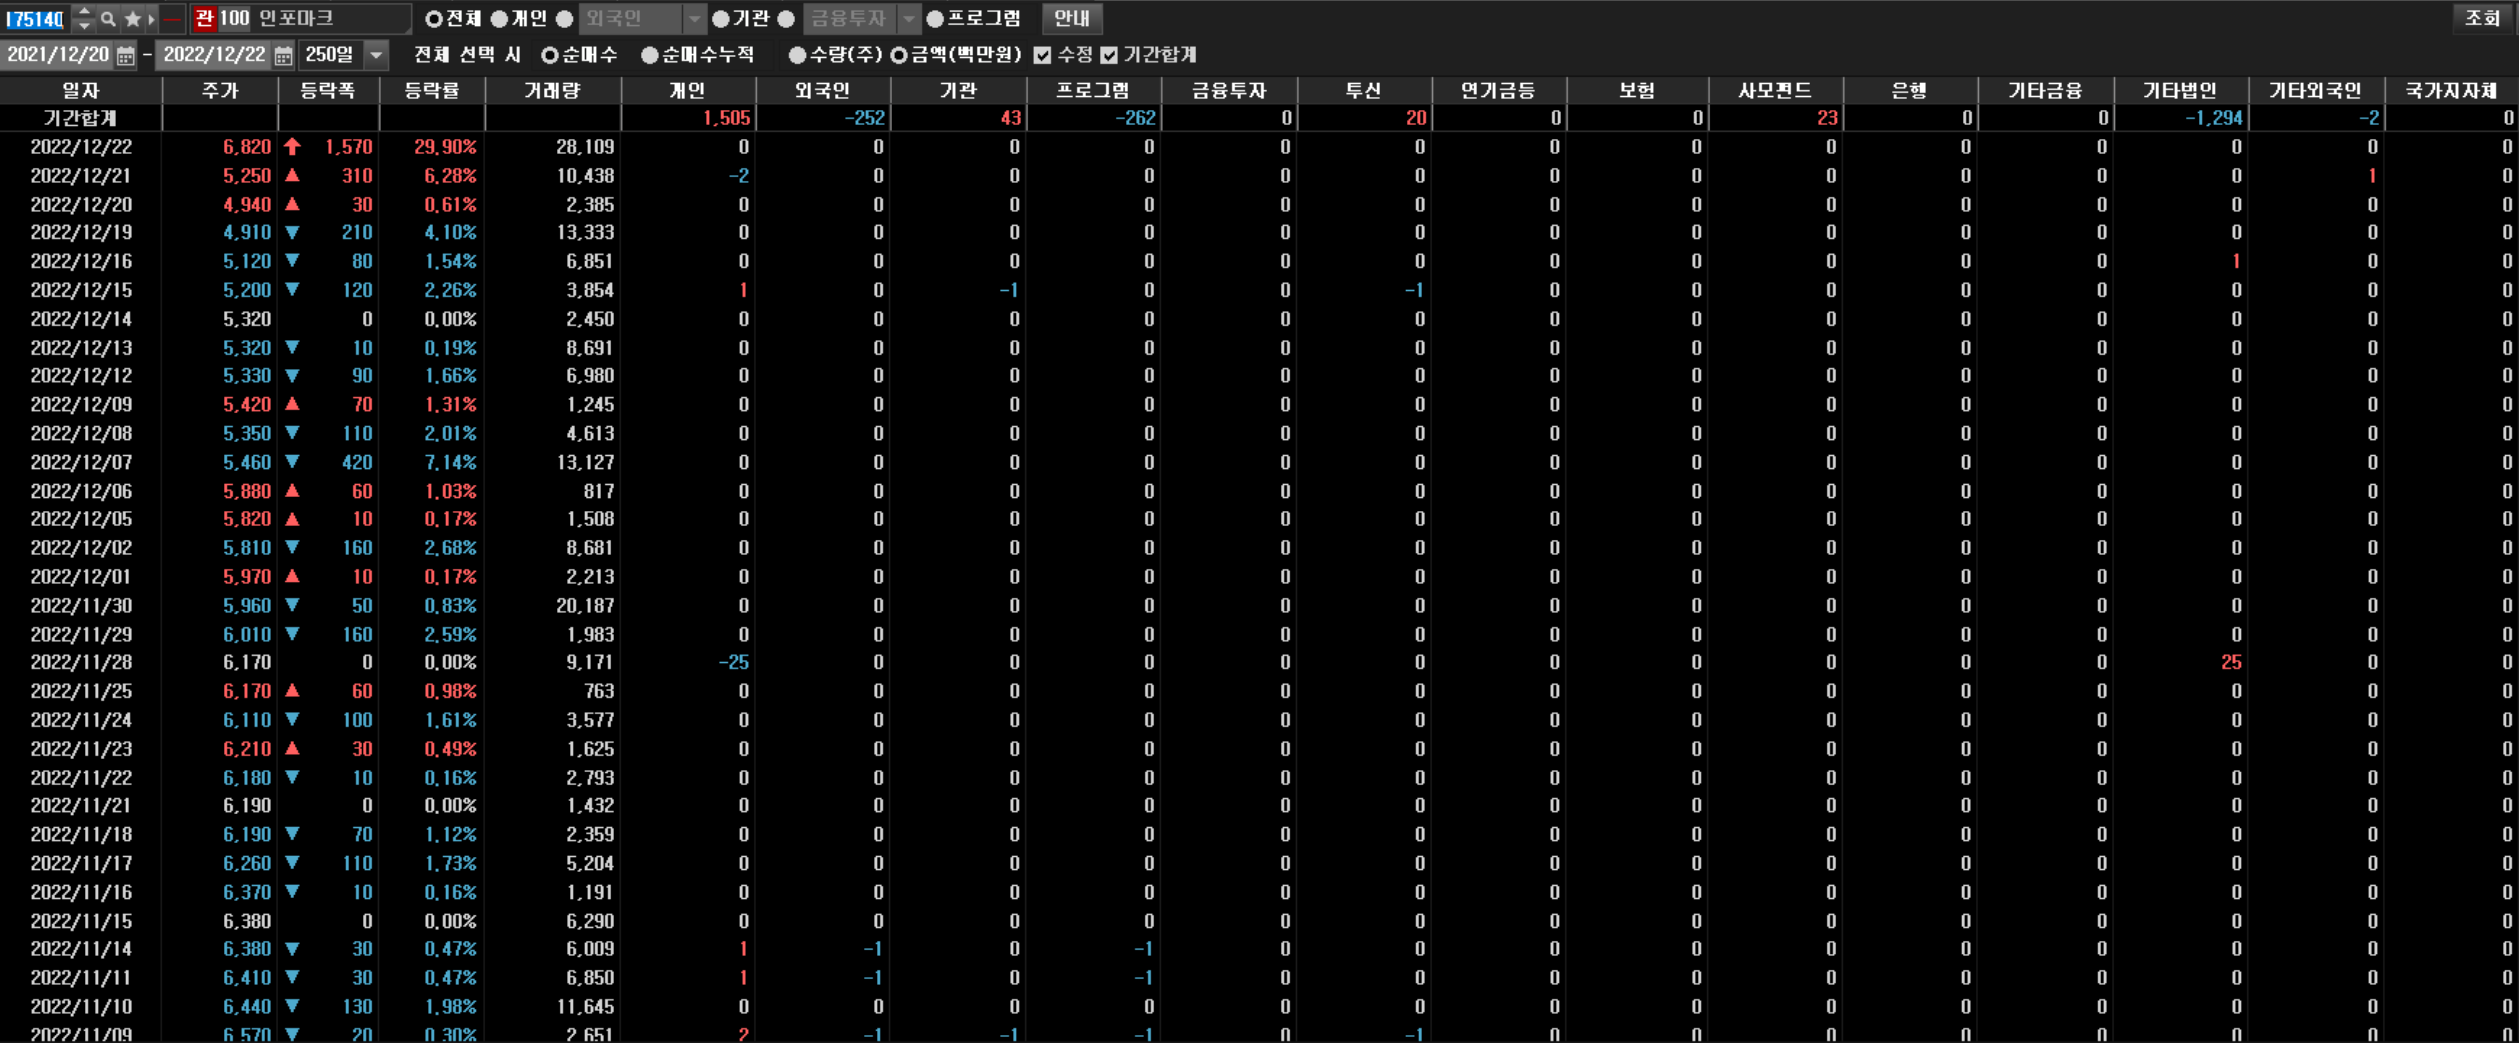Click the 등락폭 column header
This screenshot has height=1043, width=2519.
coord(328,90)
